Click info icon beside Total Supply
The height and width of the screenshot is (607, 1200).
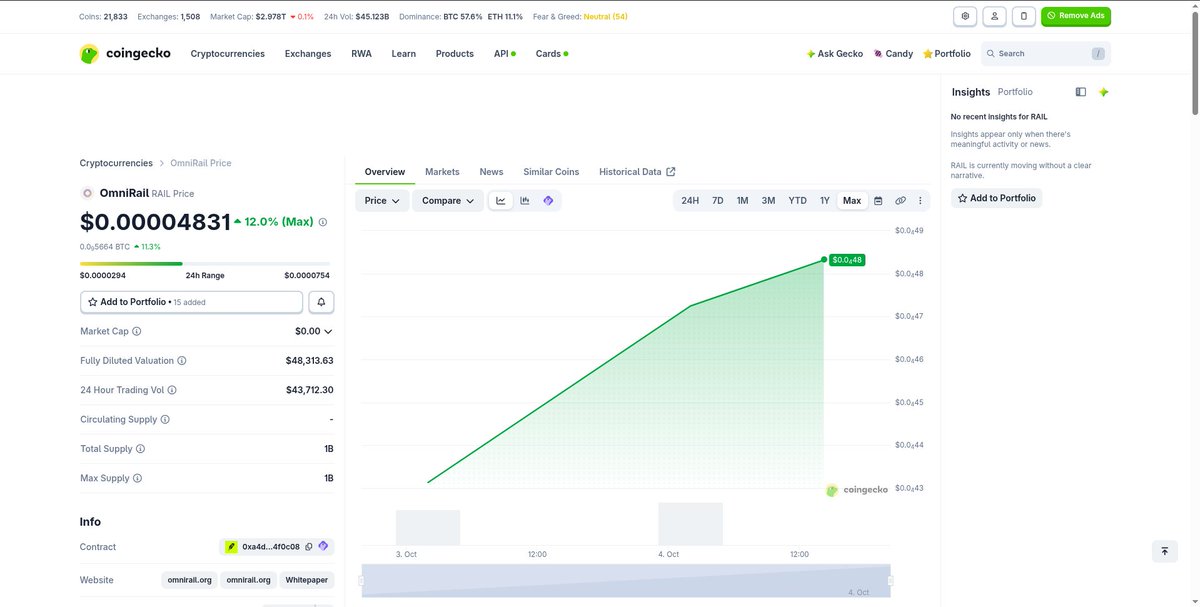140,449
